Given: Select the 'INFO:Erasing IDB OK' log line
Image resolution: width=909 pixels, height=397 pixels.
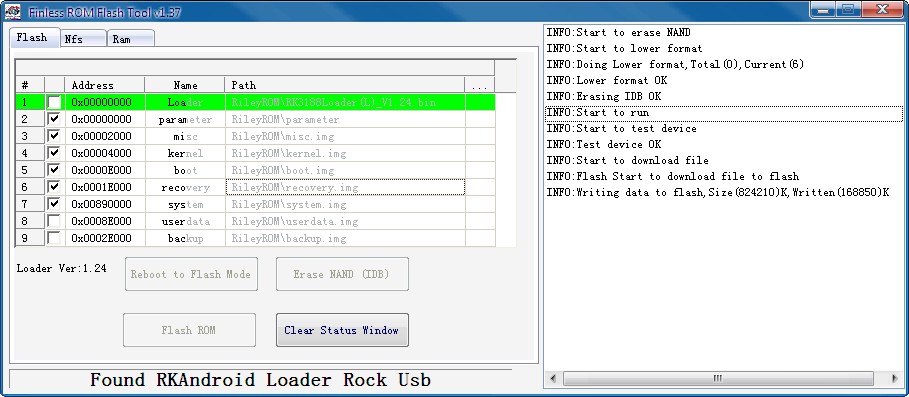Looking at the screenshot, I should tap(724, 96).
